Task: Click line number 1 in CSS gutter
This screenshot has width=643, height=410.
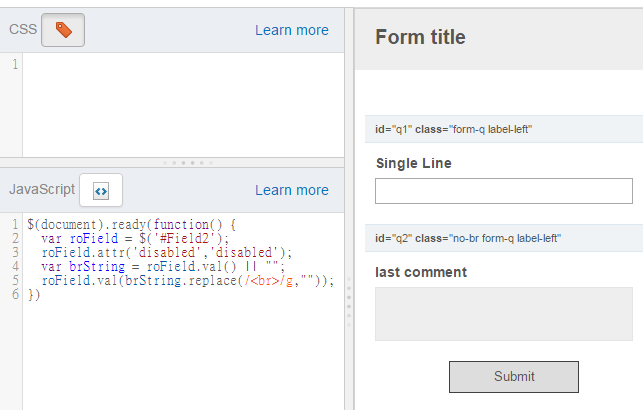Action: click(x=15, y=64)
